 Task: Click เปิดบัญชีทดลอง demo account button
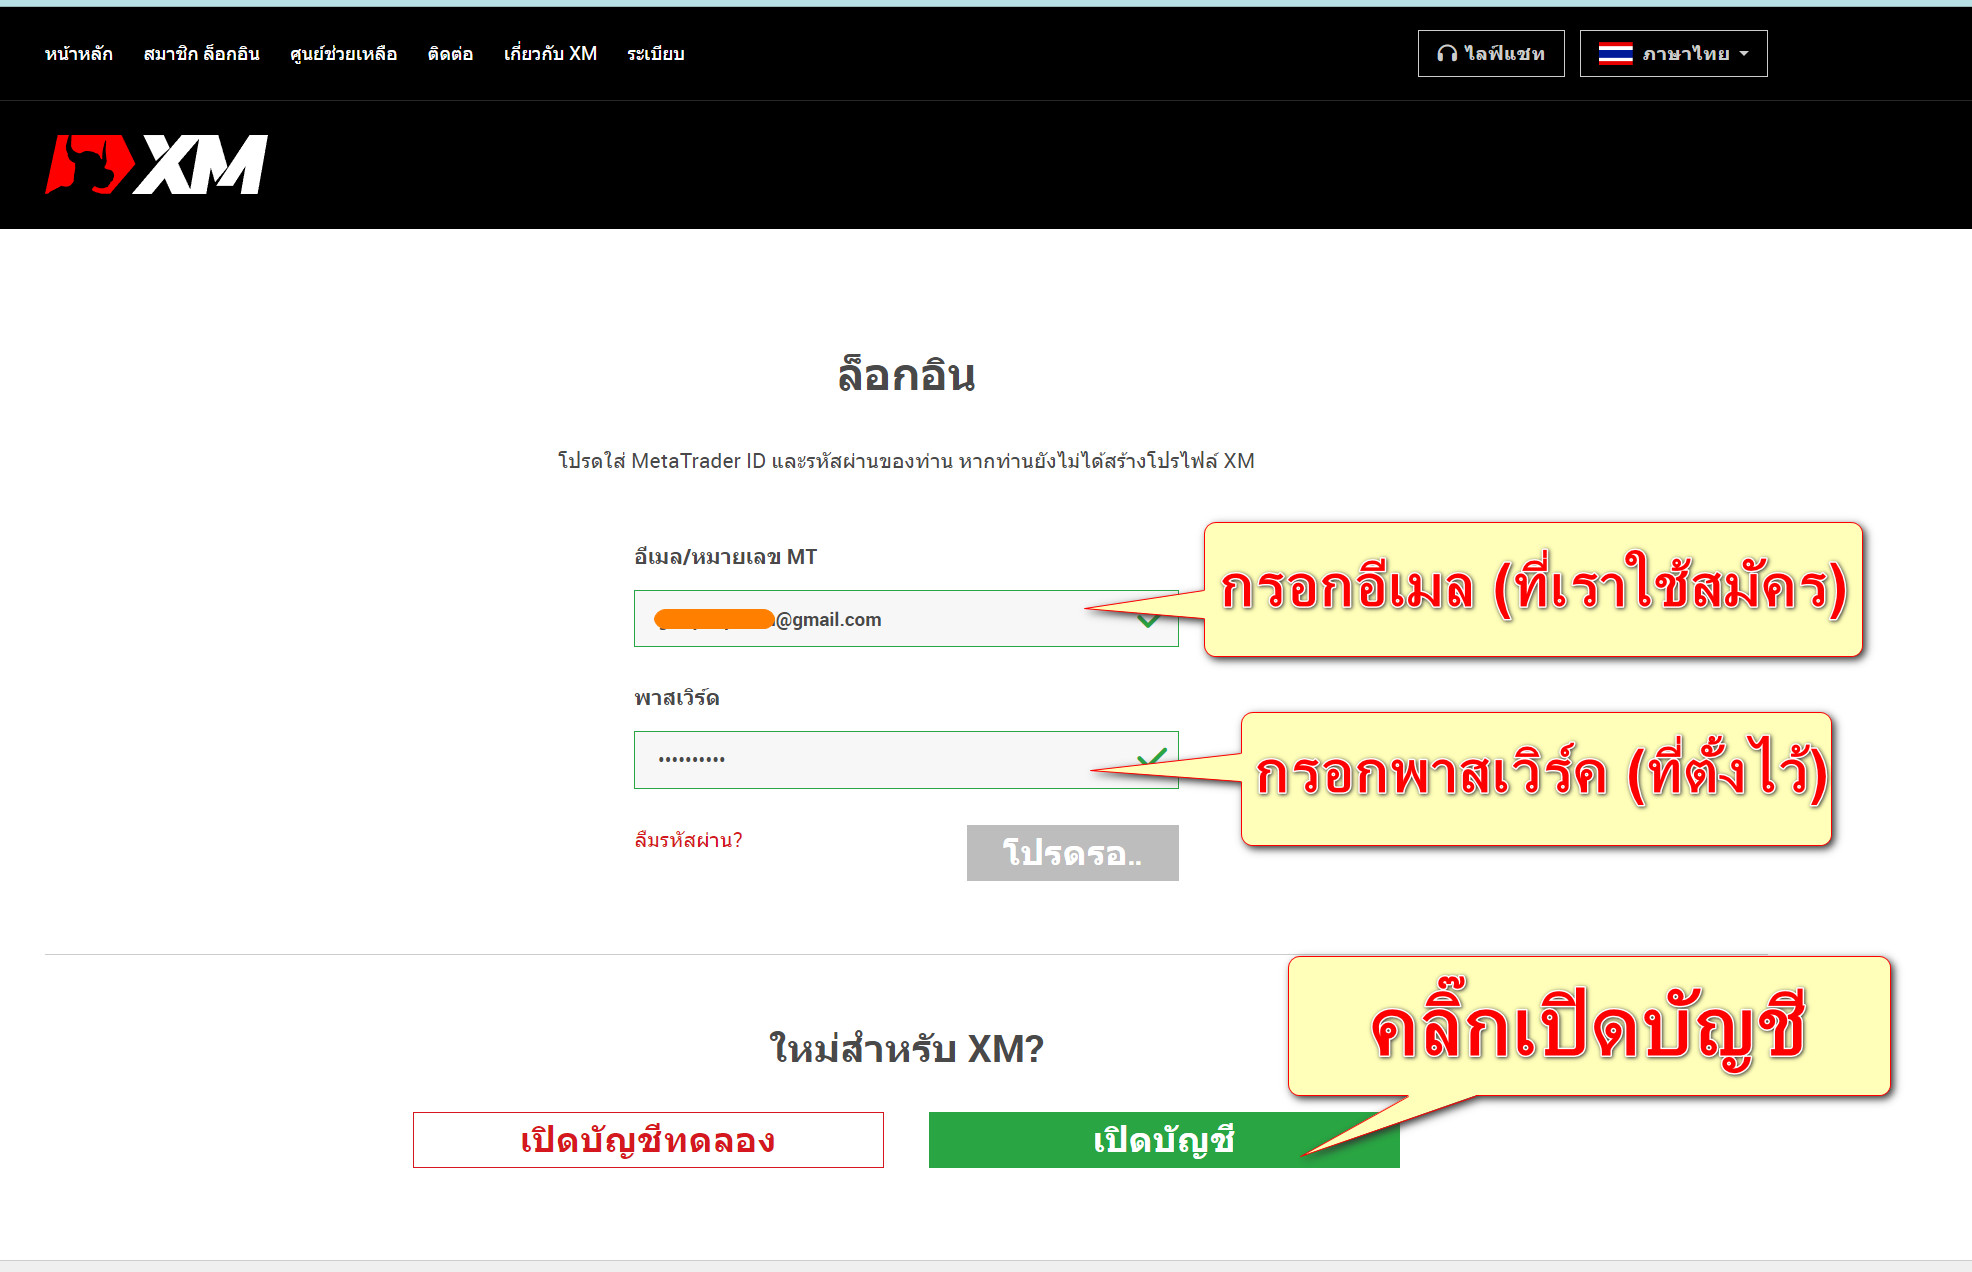pyautogui.click(x=648, y=1140)
